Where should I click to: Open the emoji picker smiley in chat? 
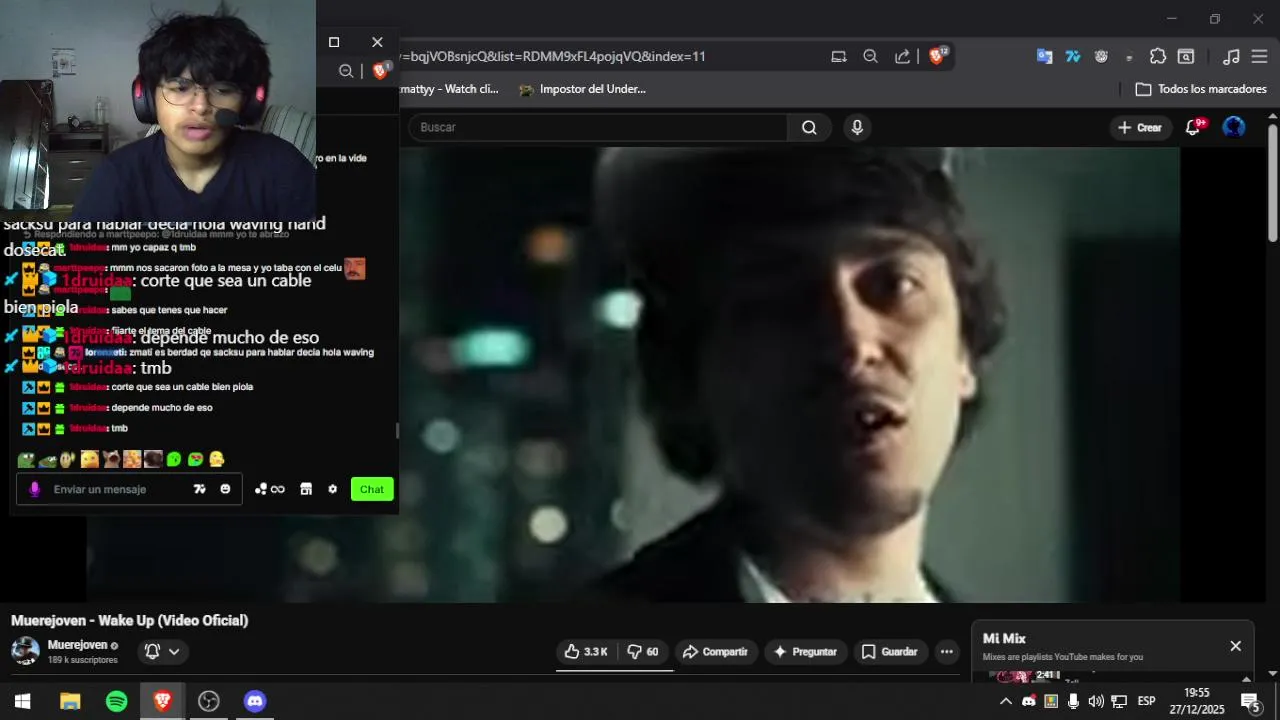225,489
